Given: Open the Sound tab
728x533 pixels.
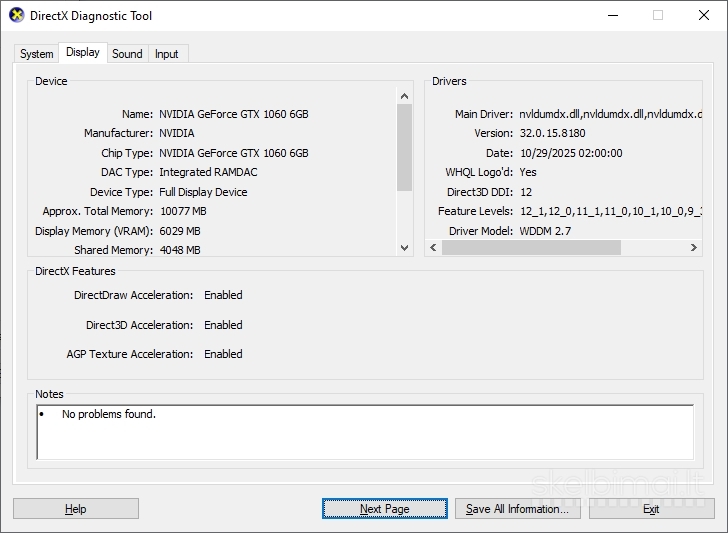Looking at the screenshot, I should point(127,54).
